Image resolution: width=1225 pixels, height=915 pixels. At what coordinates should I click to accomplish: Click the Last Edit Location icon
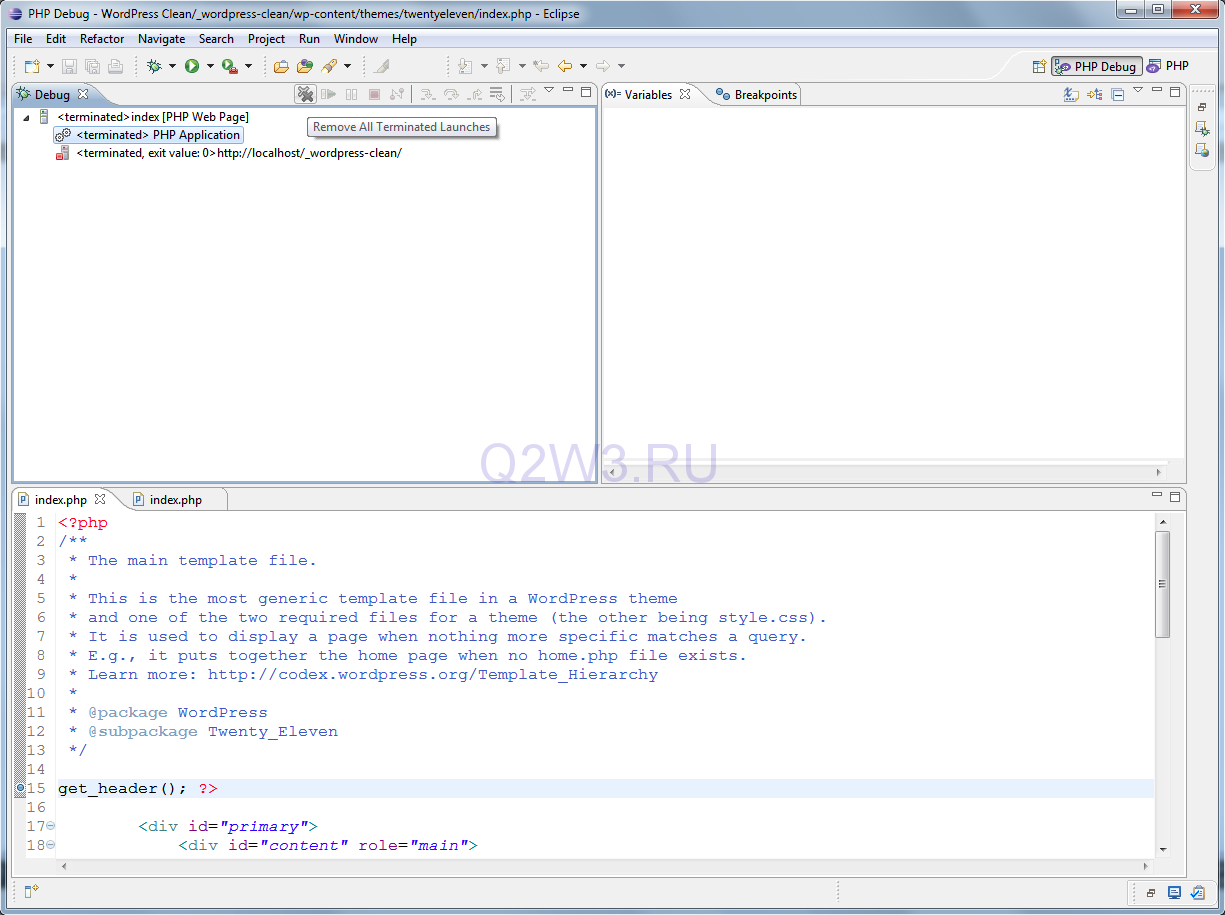(541, 66)
